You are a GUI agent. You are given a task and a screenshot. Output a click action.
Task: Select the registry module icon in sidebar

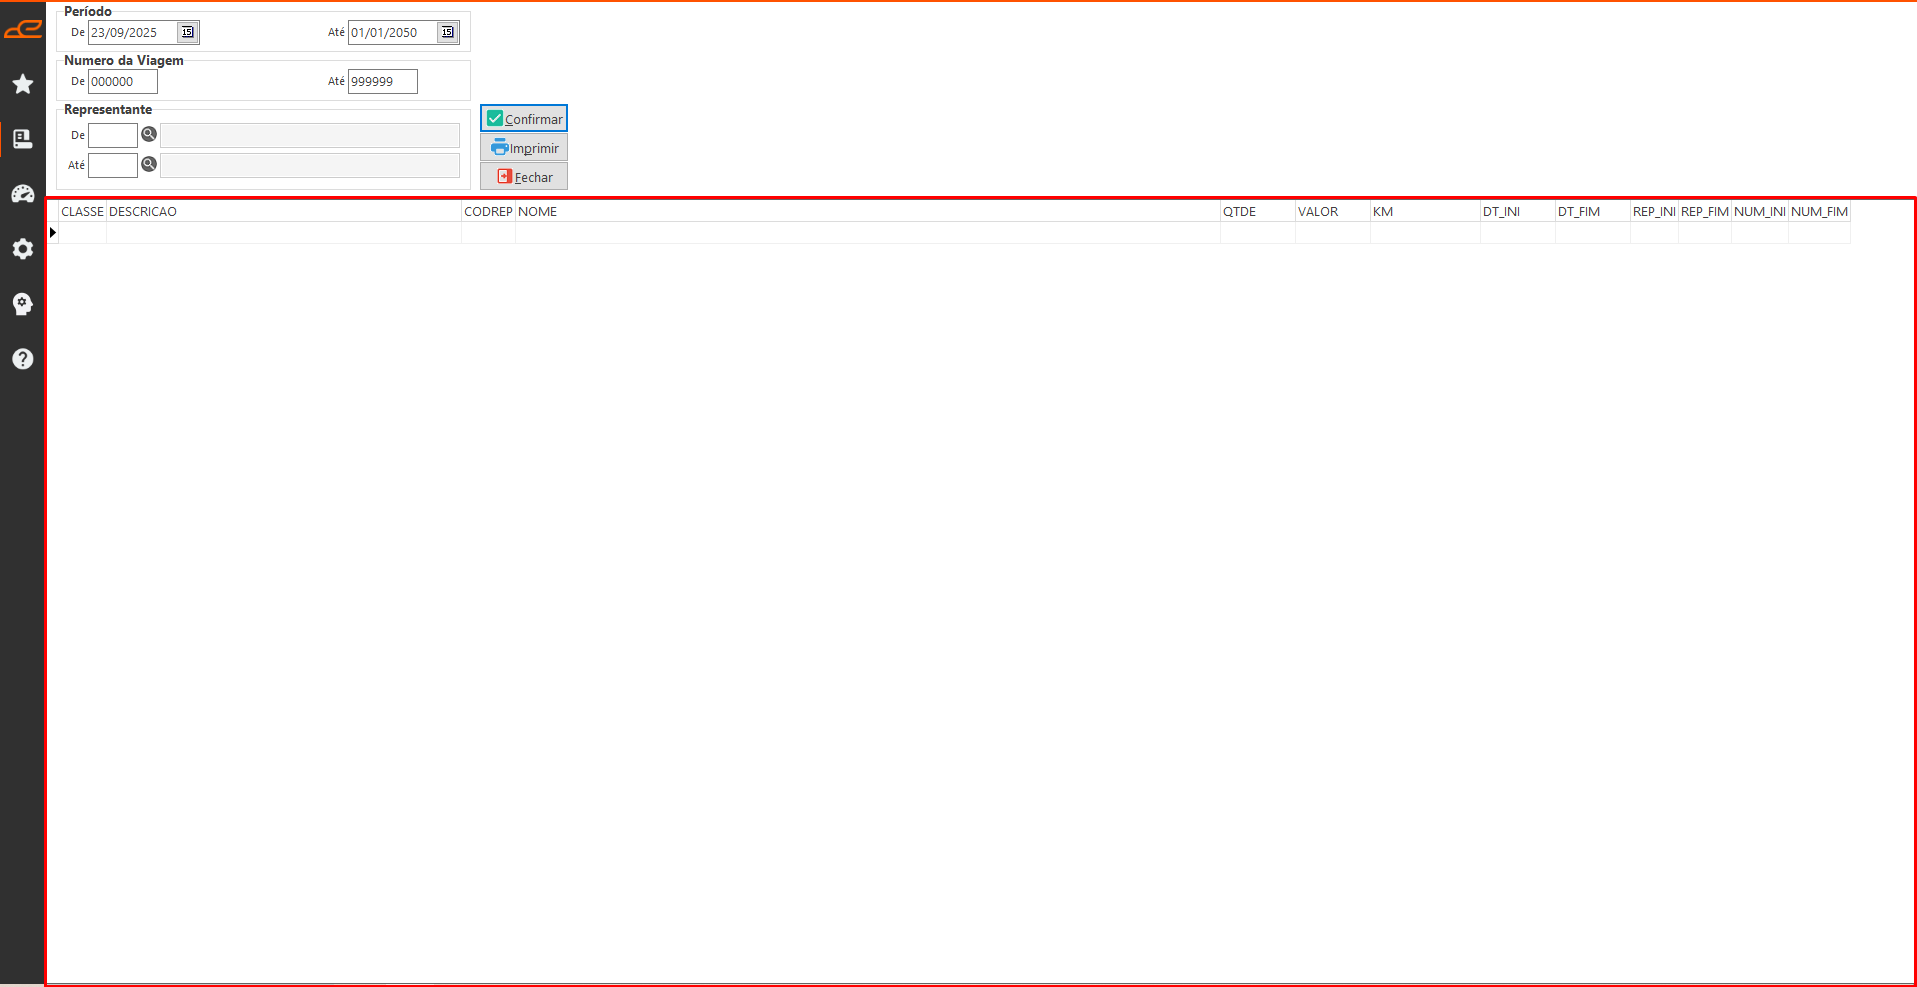(22, 139)
